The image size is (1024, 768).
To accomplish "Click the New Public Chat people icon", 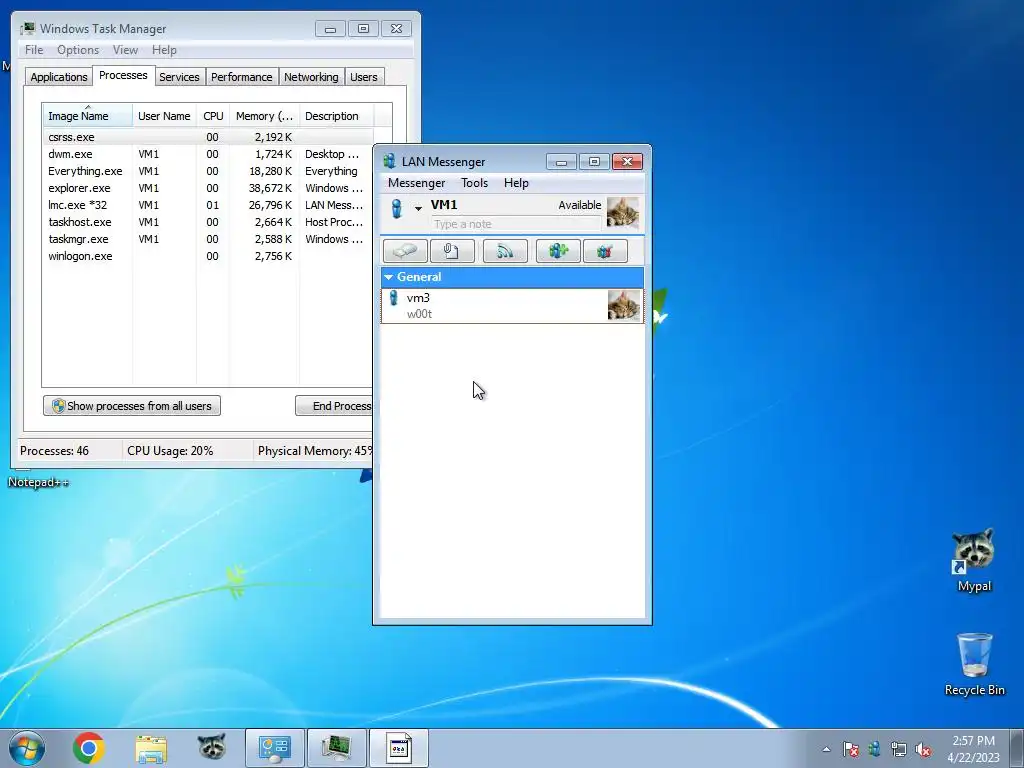I will point(558,251).
